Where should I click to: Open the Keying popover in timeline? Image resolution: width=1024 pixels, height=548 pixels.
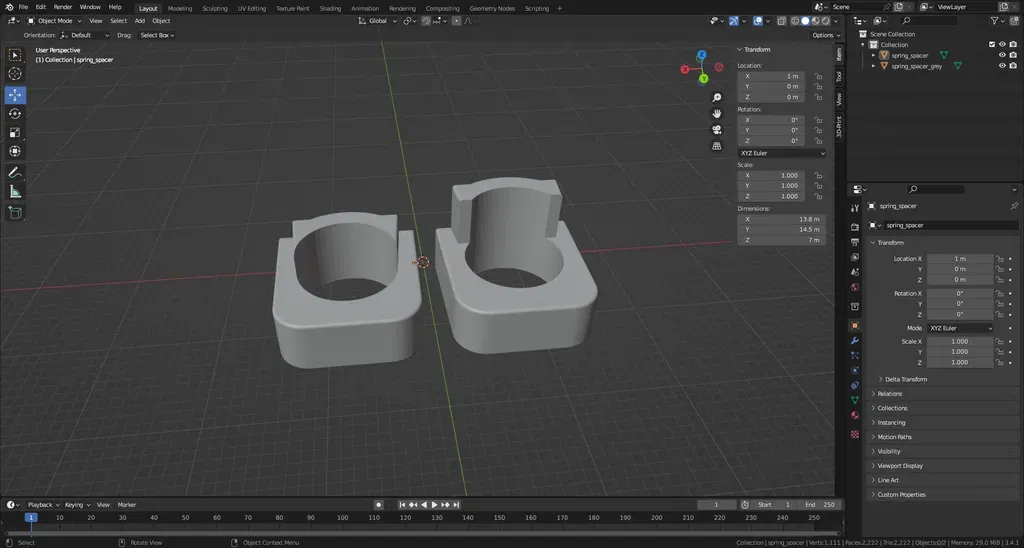pos(76,505)
